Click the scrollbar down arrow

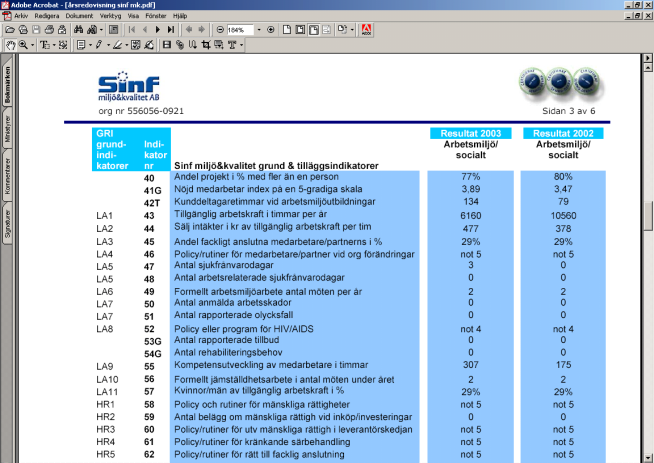(x=647, y=457)
